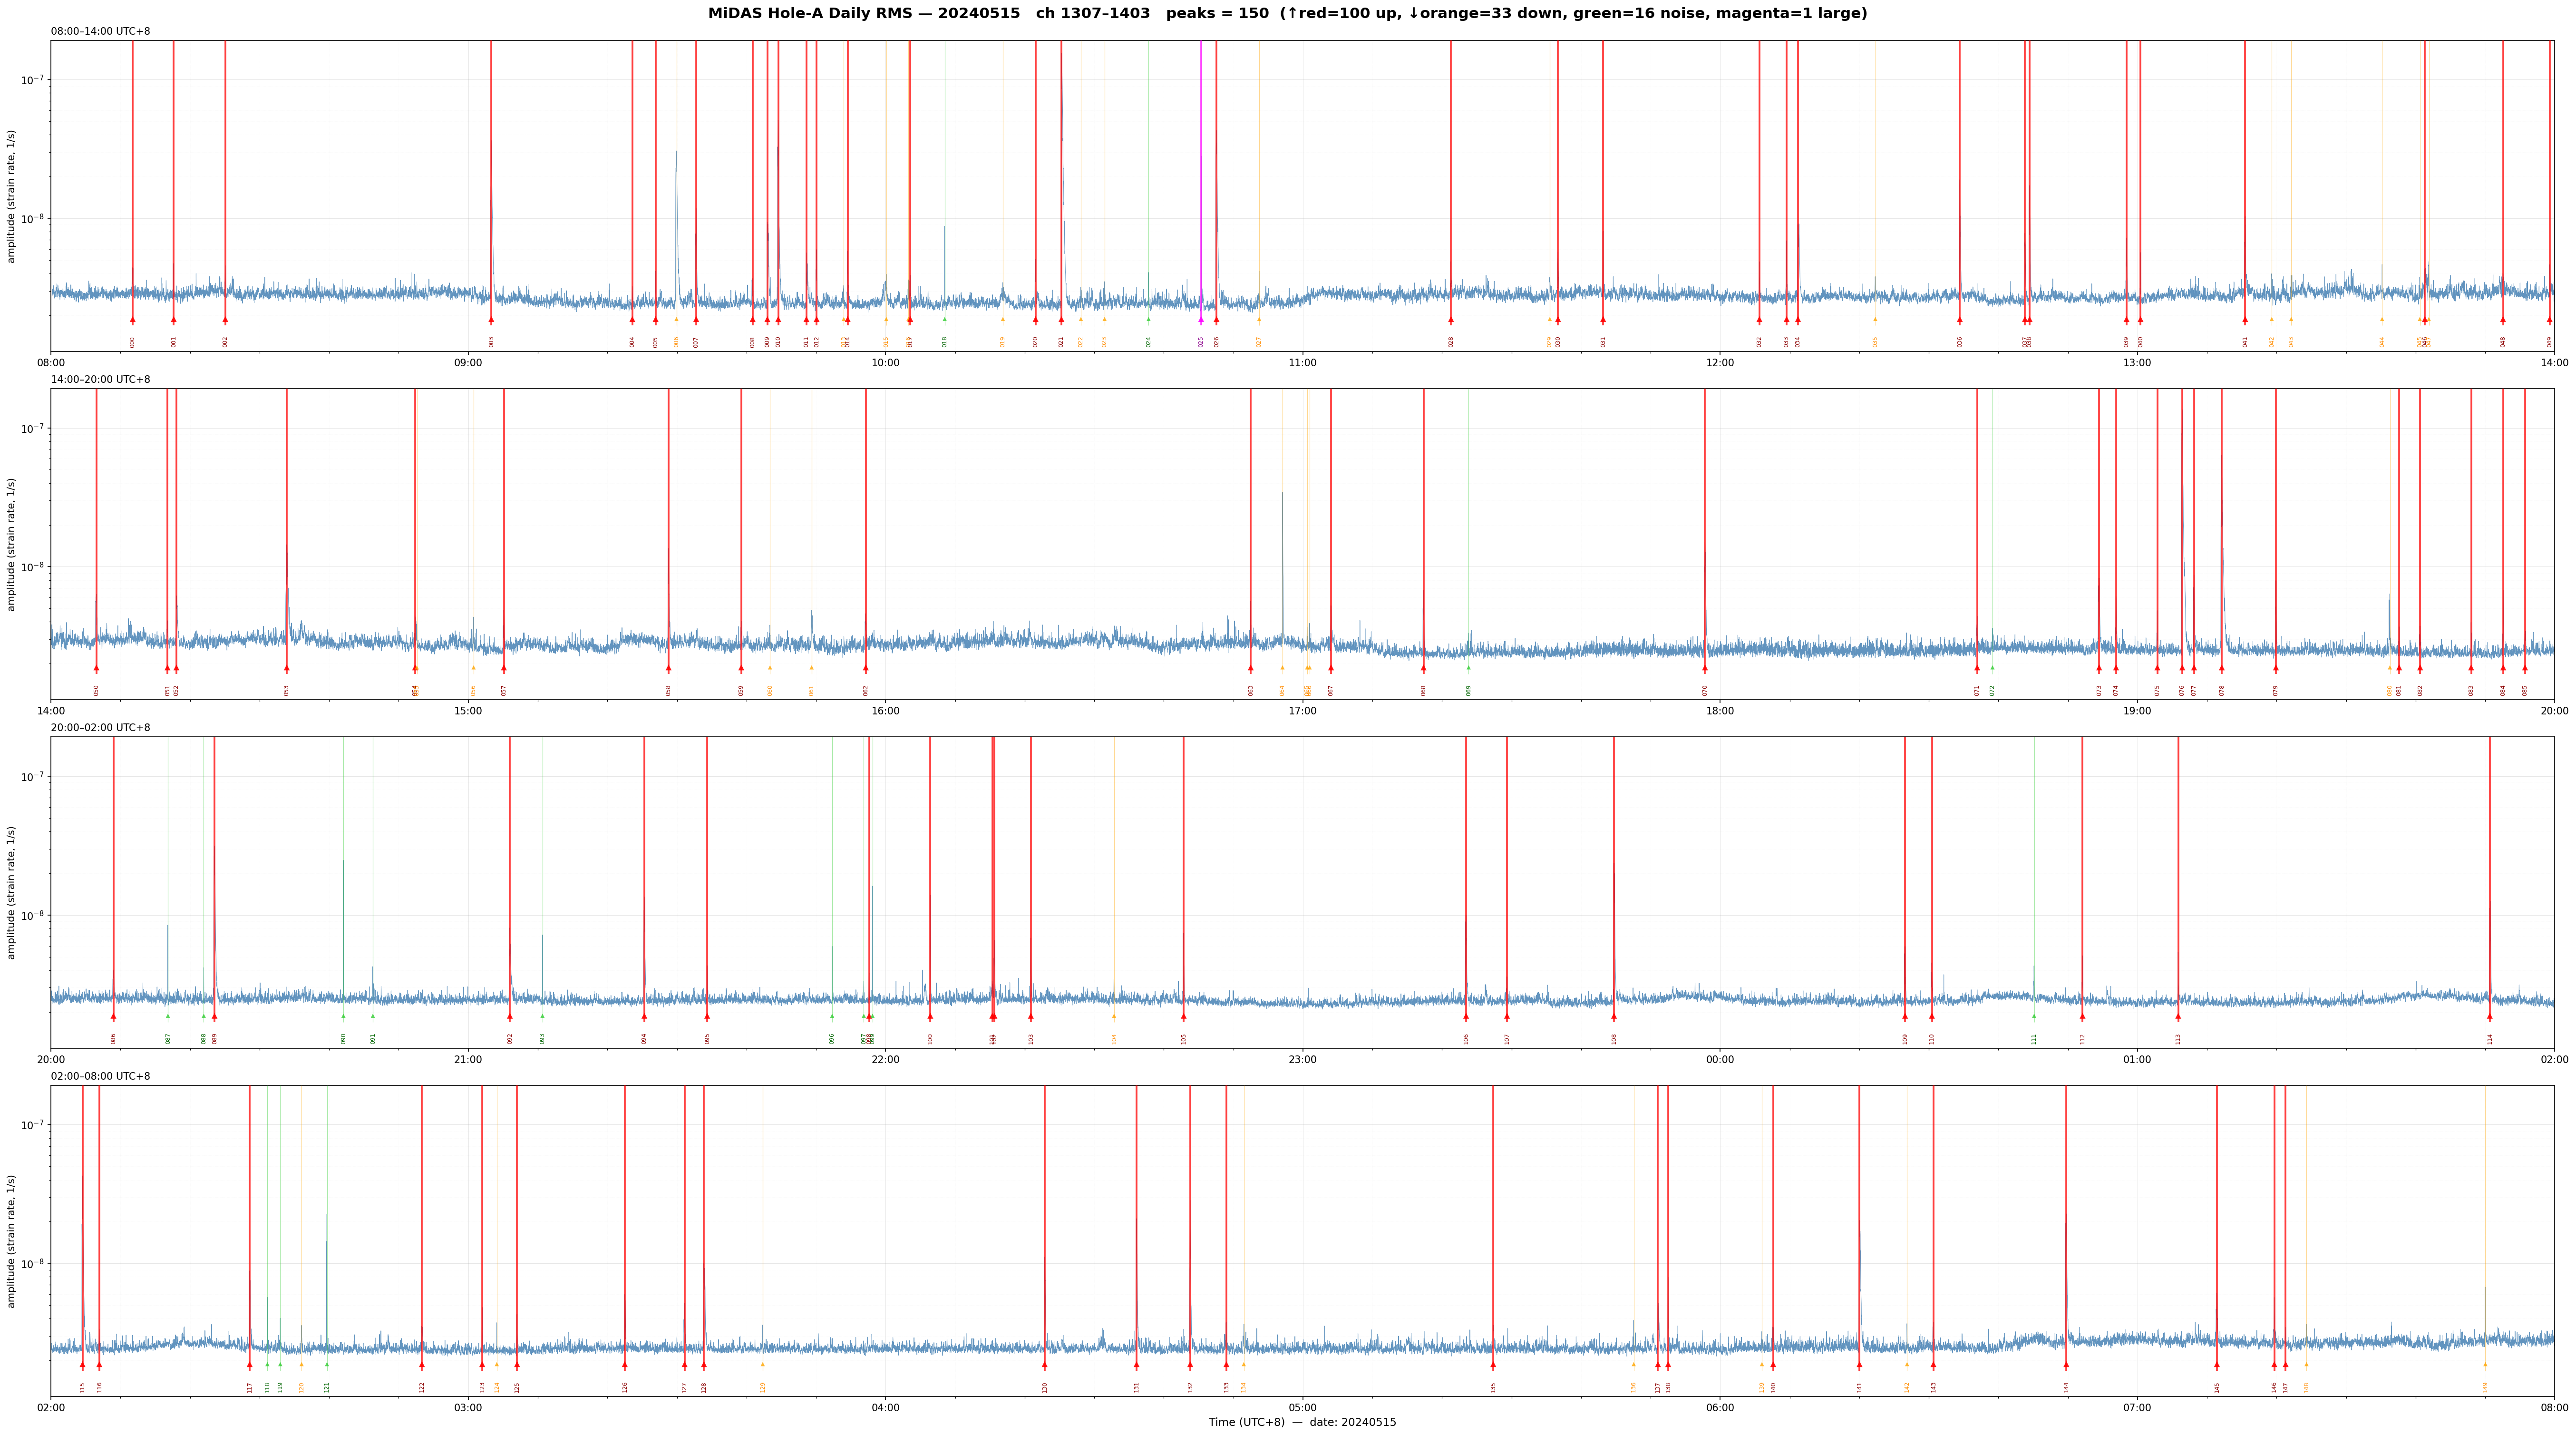Click the red peak marker labeled 000
The height and width of the screenshot is (1435, 2576).
(x=132, y=320)
